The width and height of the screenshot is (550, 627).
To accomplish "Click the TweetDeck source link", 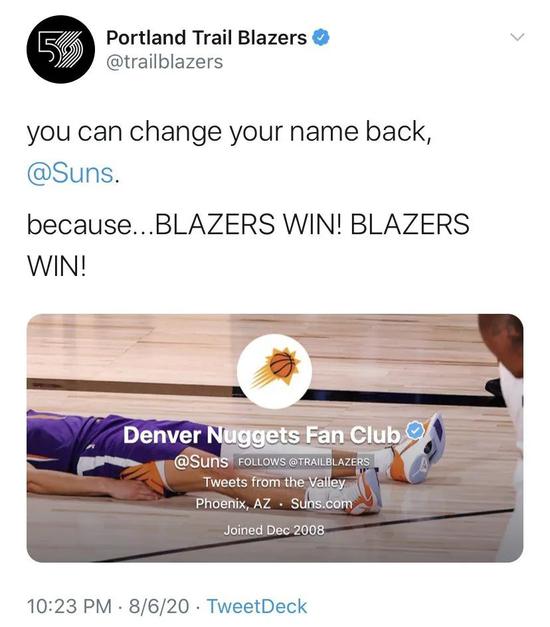I will click(257, 606).
